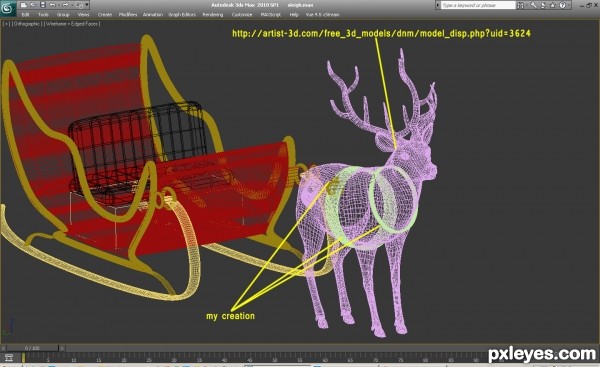Open the Tools menu
The image size is (600, 367).
pos(43,15)
